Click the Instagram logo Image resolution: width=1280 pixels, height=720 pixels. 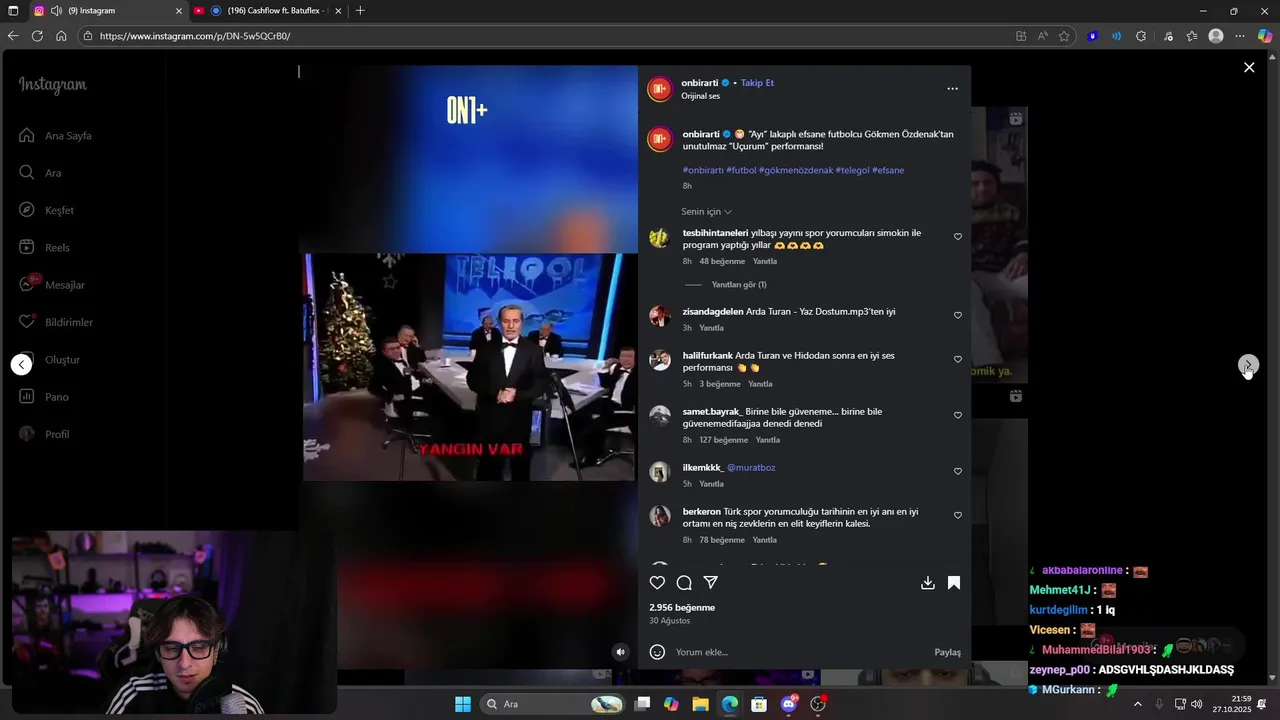coord(53,85)
